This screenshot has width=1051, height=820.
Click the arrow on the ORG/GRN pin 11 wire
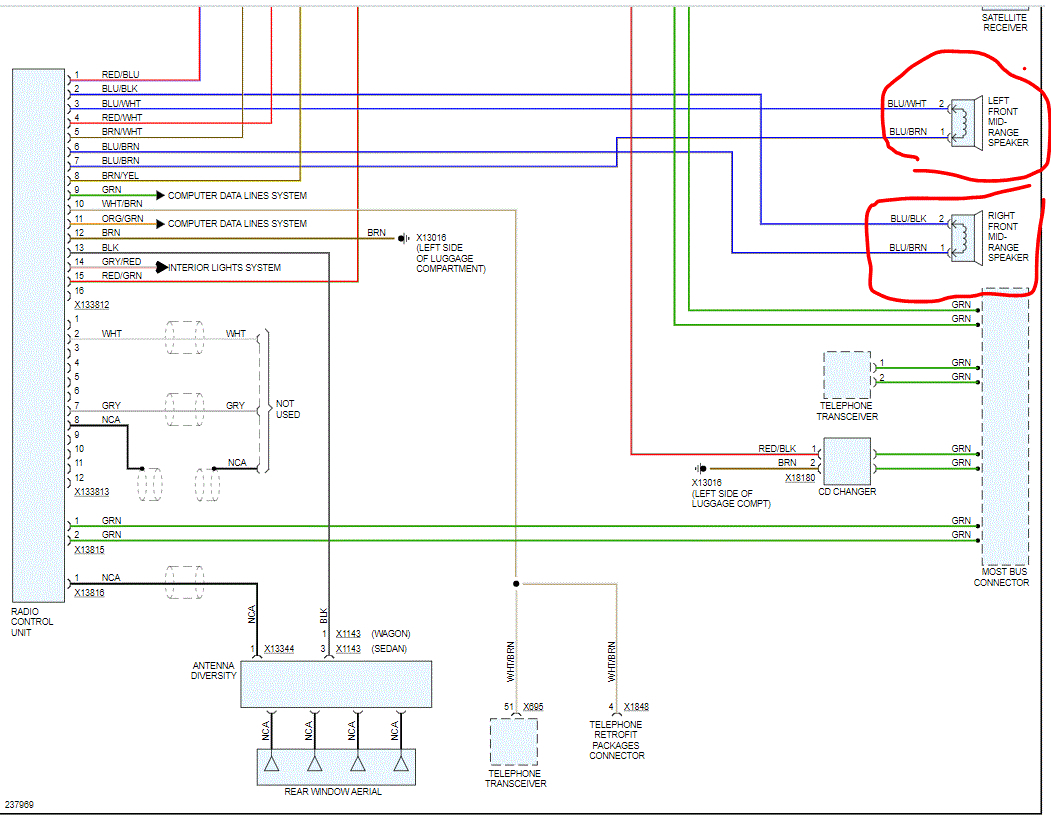(x=160, y=224)
